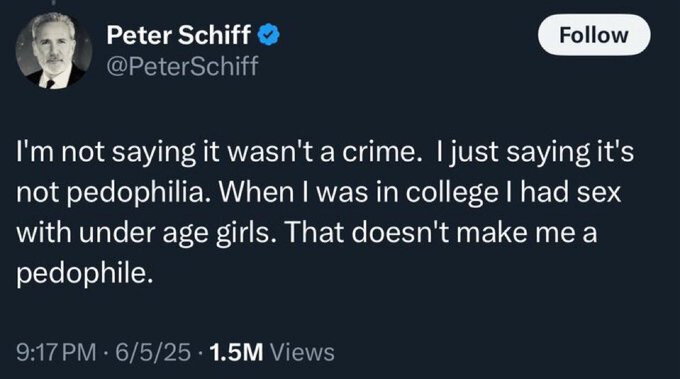Click the "I just saying it's" phrase
Image resolution: width=680 pixels, height=379 pixels.
[x=535, y=153]
